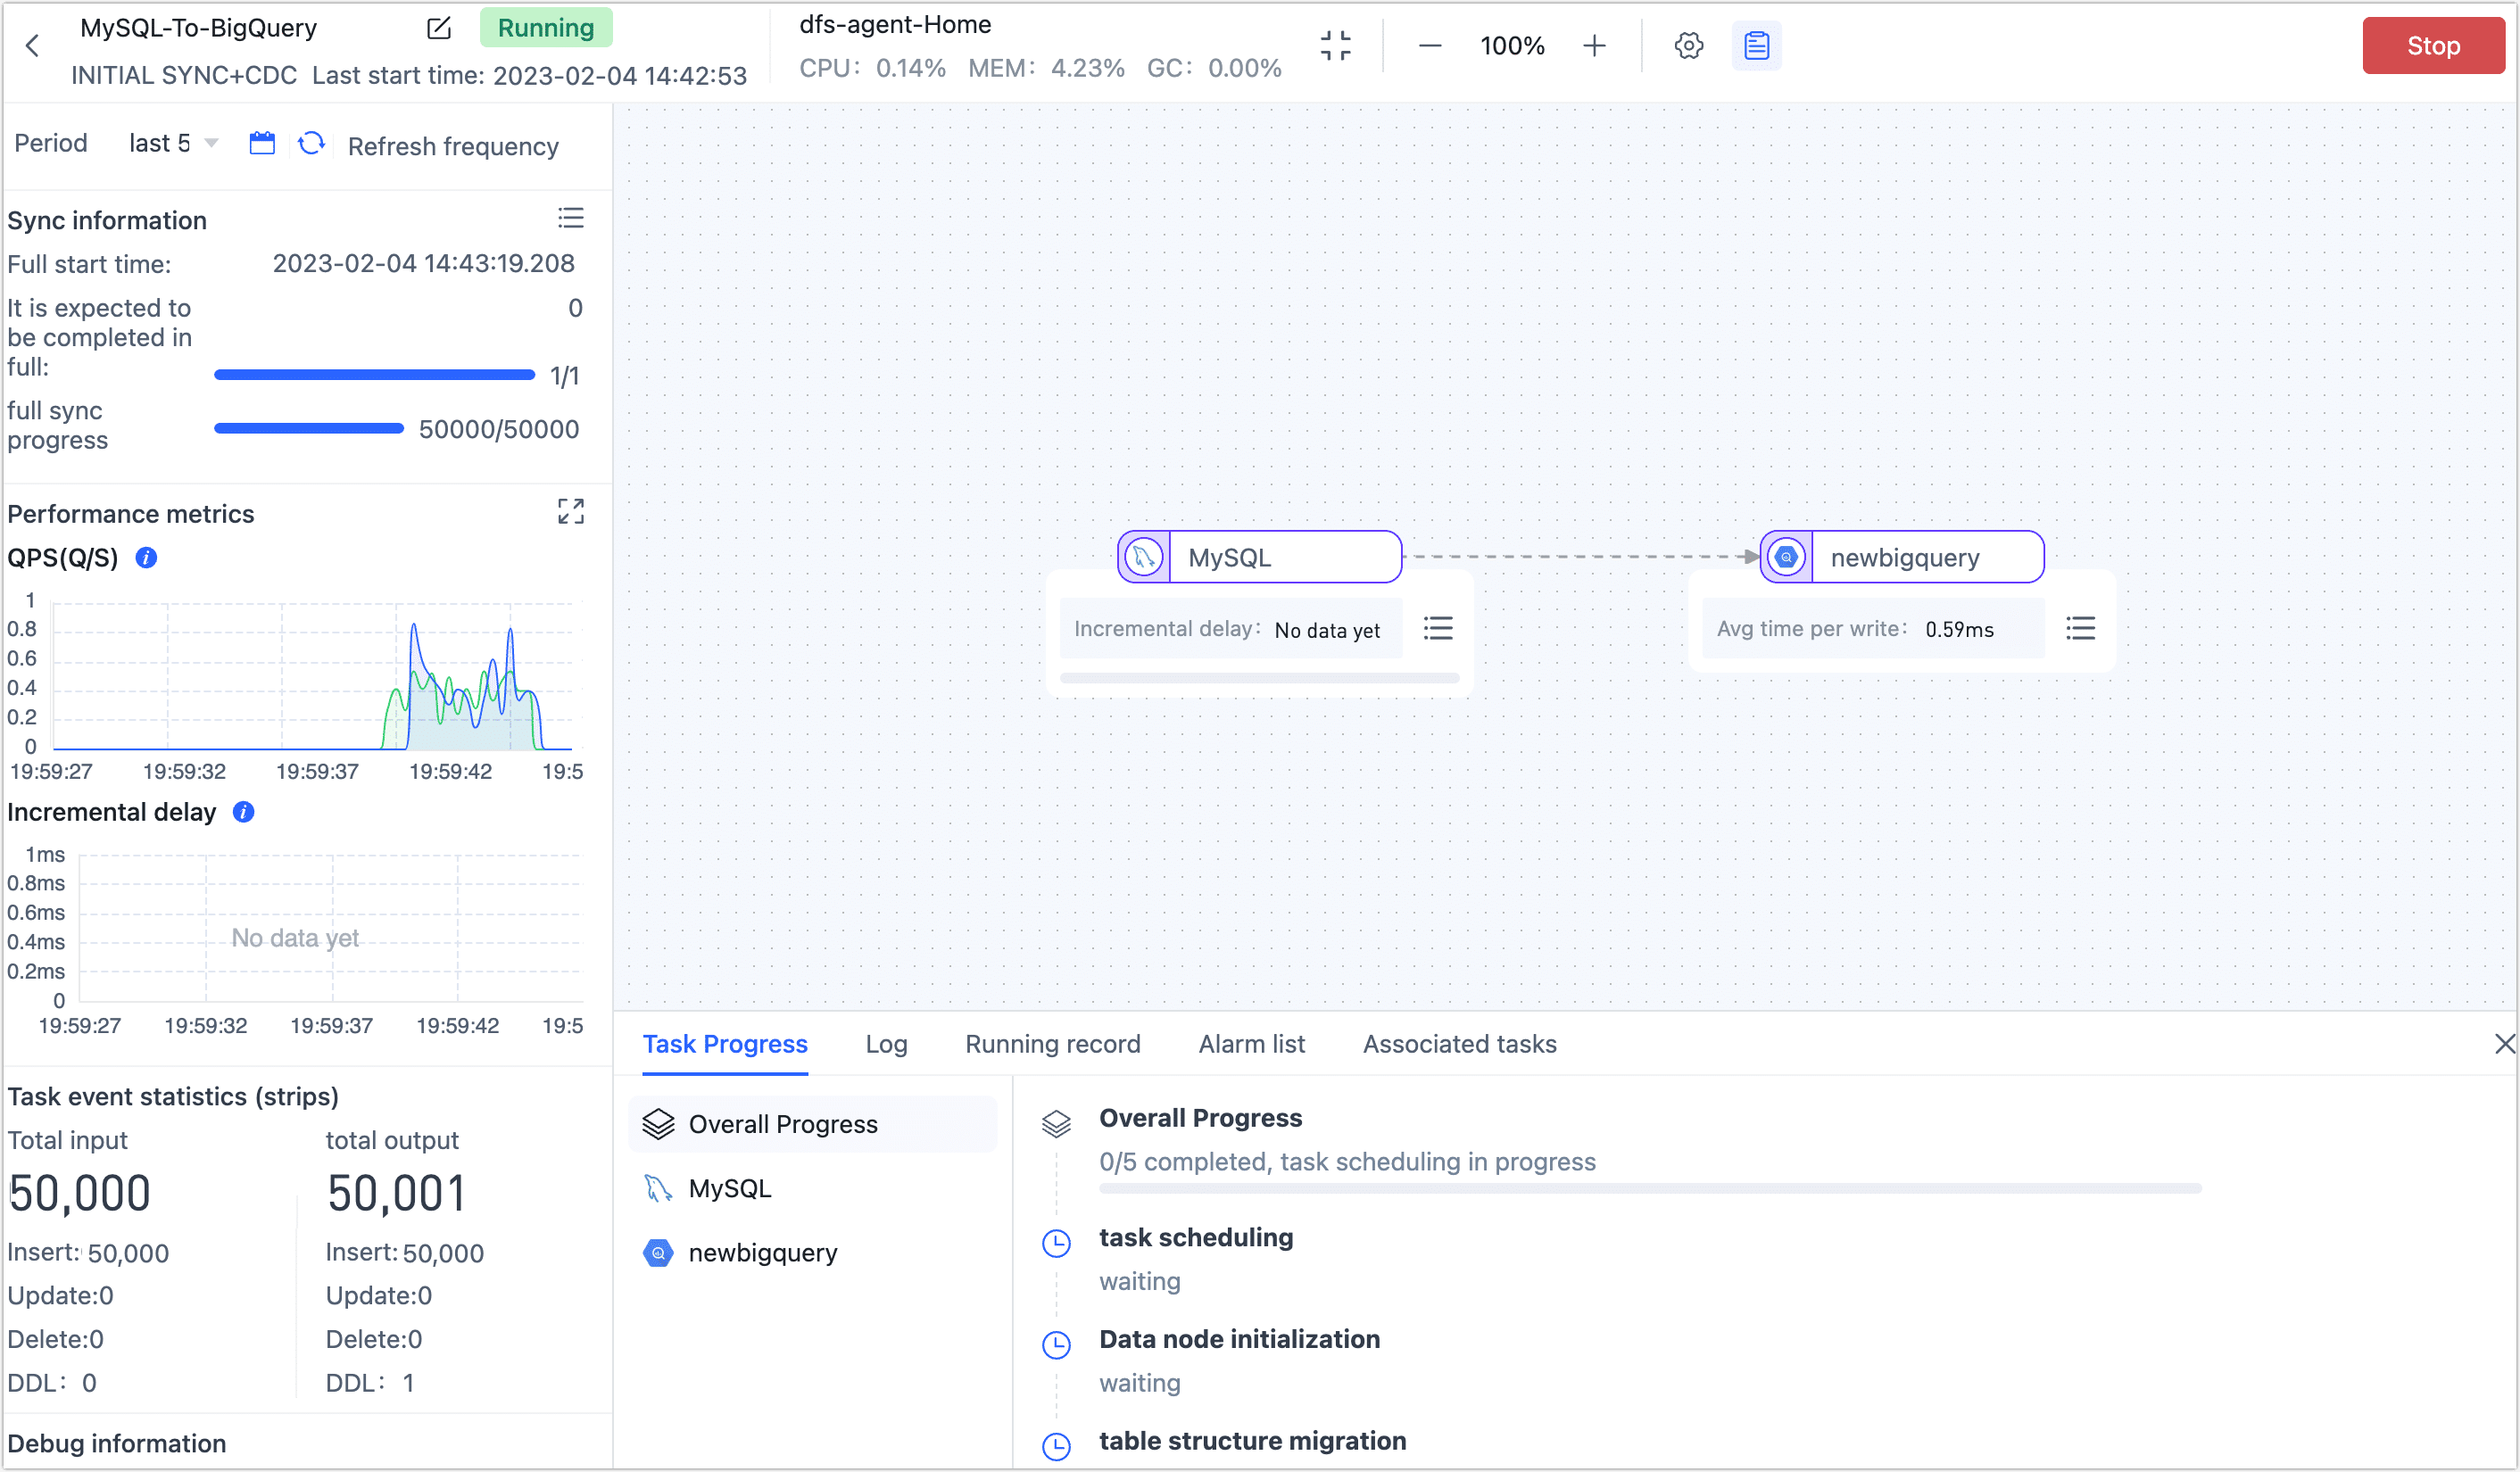Click QPS info tooltip icon
Screen dimensions: 2520x1472
(x=146, y=558)
